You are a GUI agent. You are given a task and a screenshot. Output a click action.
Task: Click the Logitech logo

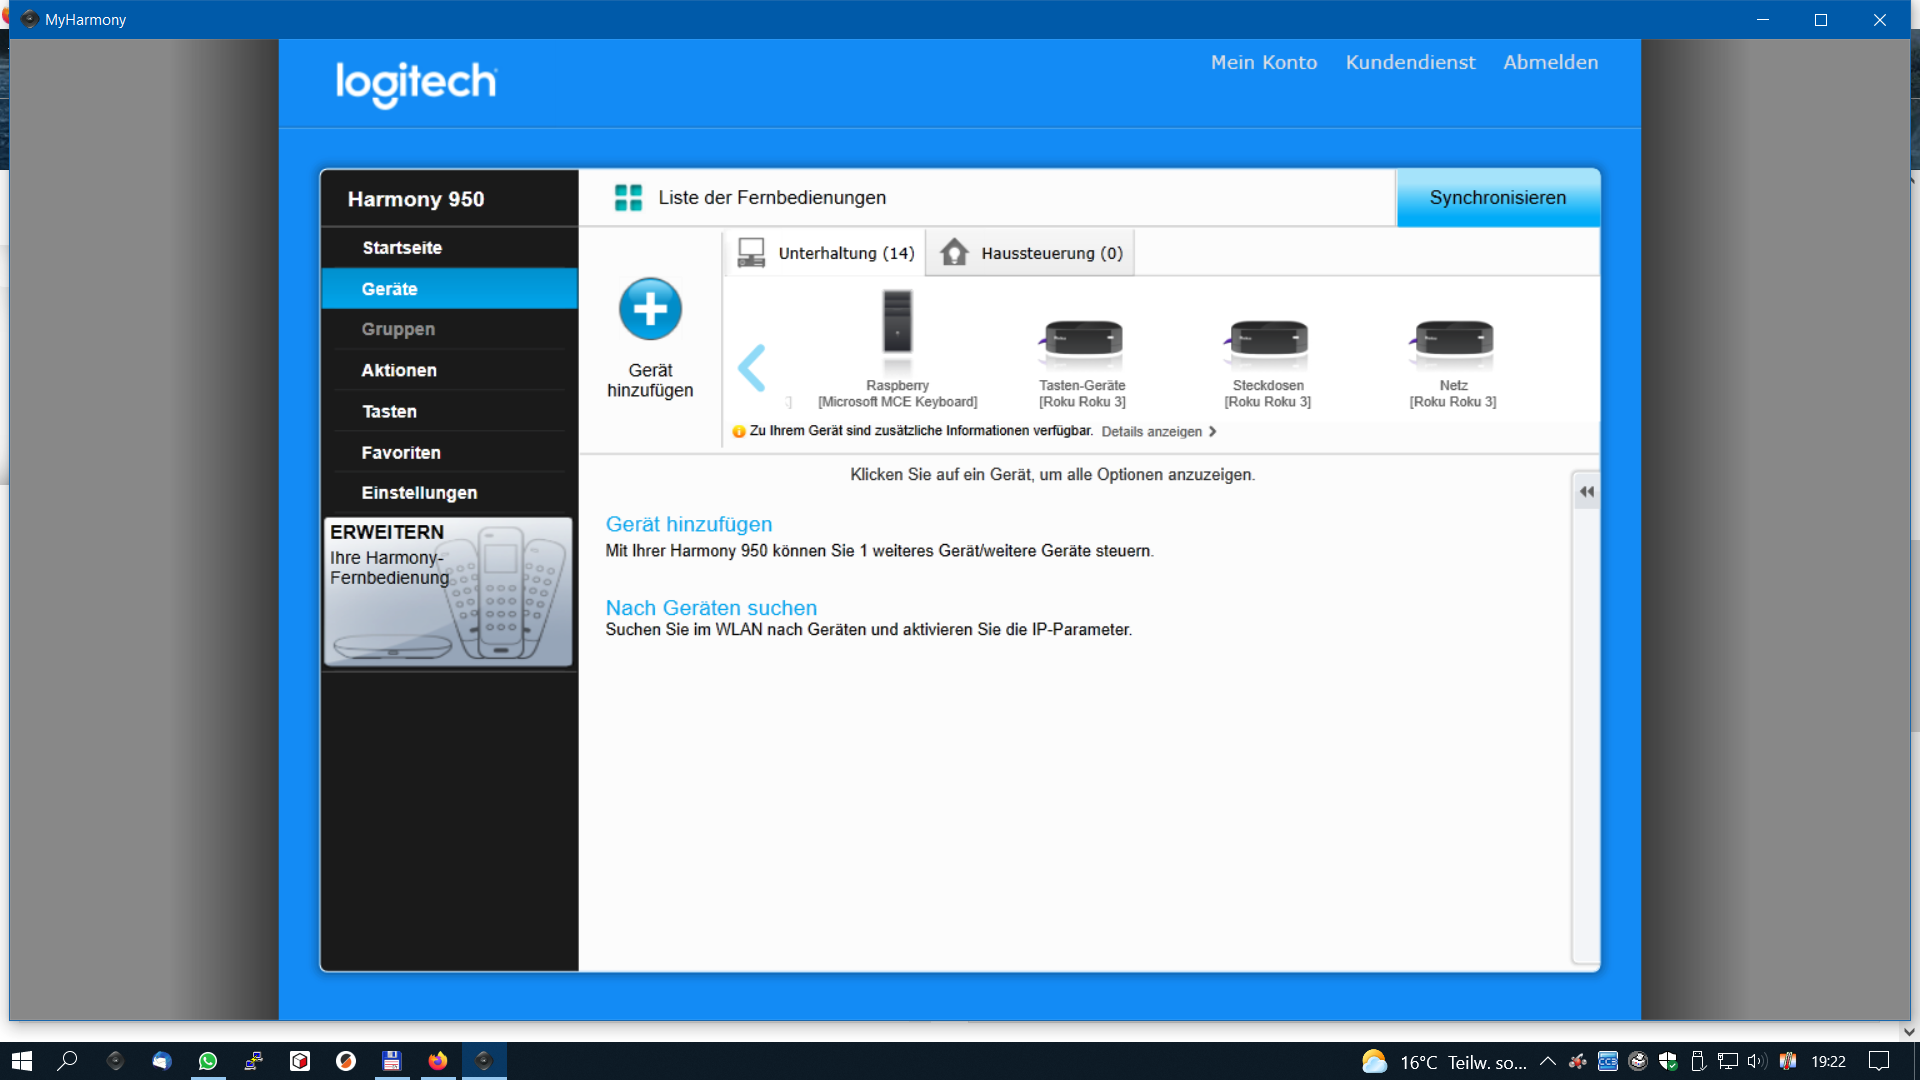click(416, 84)
